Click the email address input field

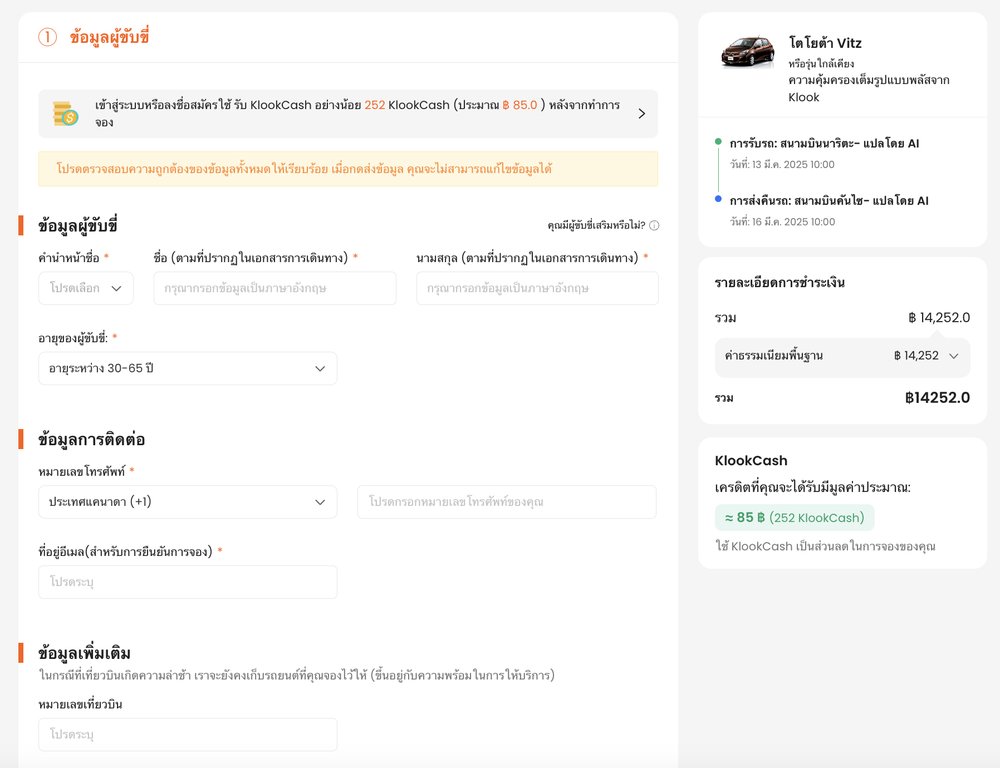coord(187,582)
